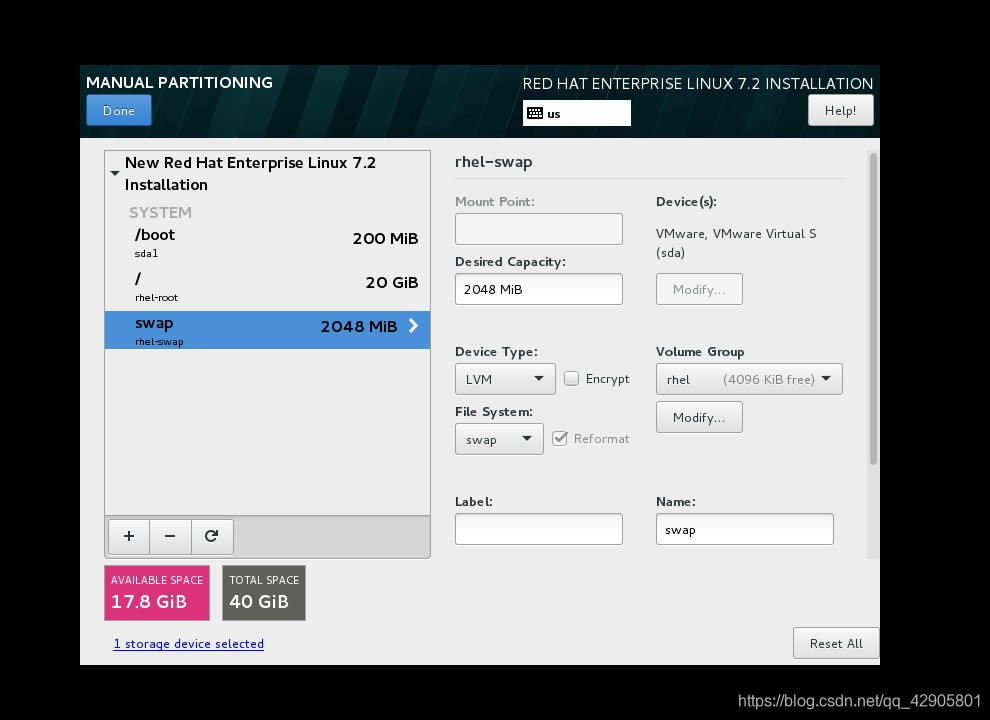
Task: Click the Name field containing swap
Action: tap(744, 529)
